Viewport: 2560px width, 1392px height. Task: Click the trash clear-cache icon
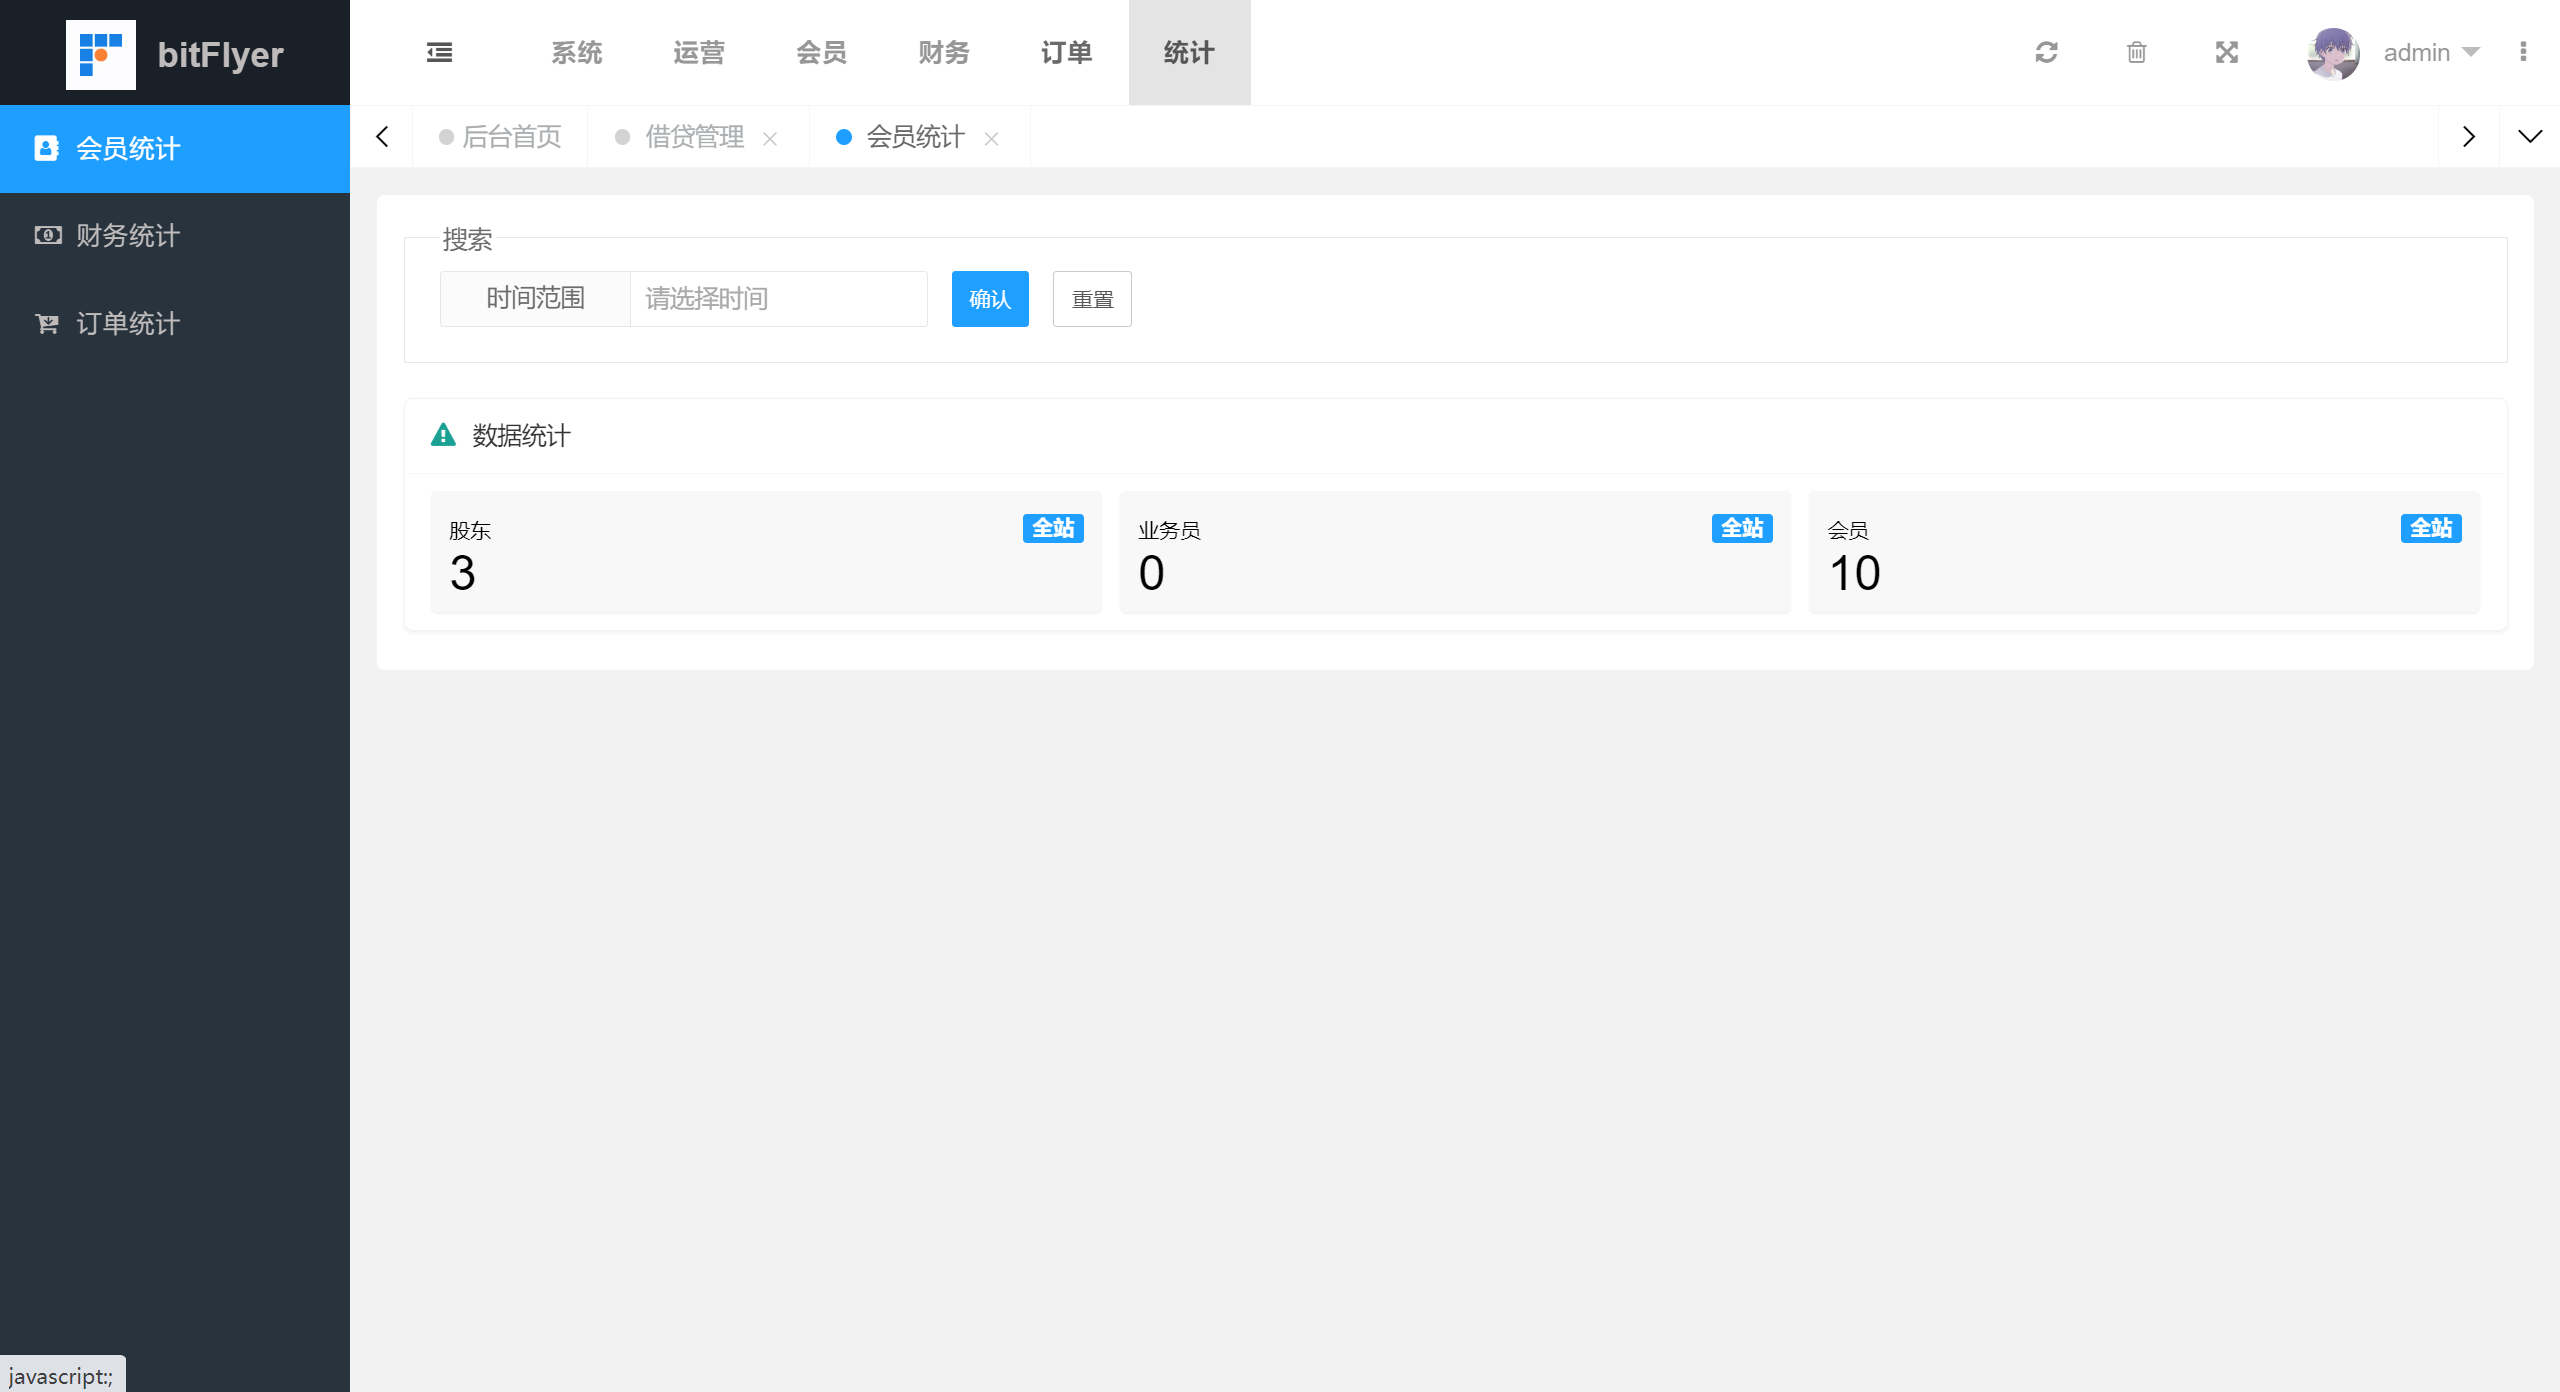pyautogui.click(x=2136, y=53)
